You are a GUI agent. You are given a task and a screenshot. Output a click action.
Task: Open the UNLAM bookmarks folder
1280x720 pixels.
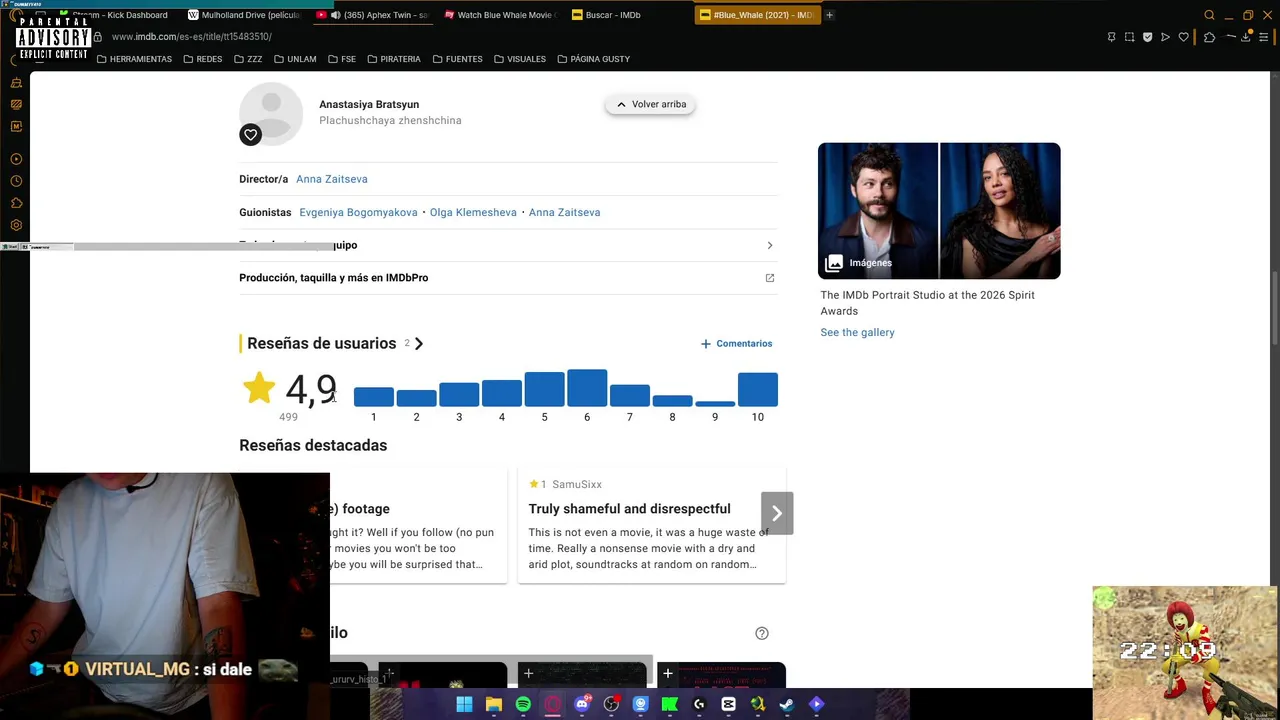[295, 59]
